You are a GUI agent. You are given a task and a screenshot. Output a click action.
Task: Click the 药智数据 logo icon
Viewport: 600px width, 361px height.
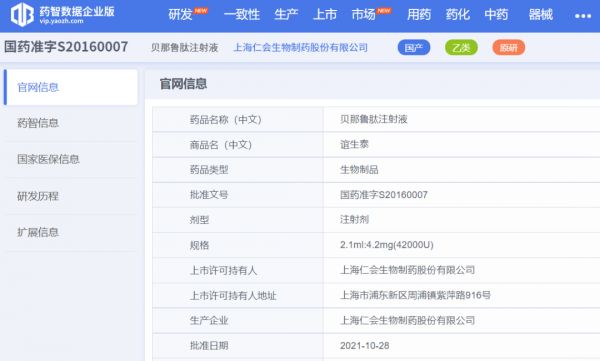[22, 15]
